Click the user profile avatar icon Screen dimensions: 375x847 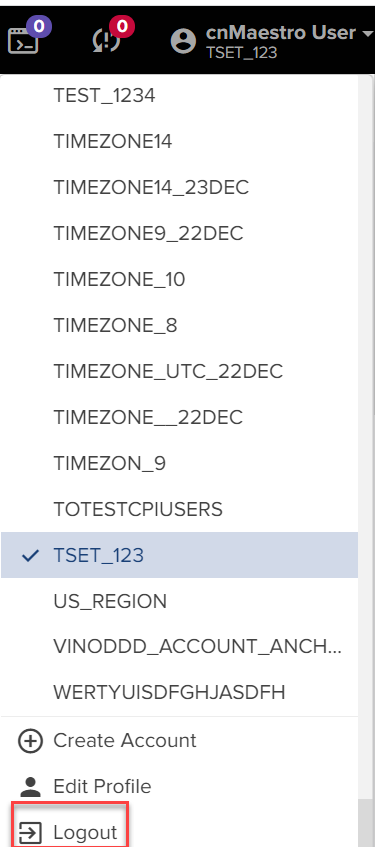(x=183, y=41)
